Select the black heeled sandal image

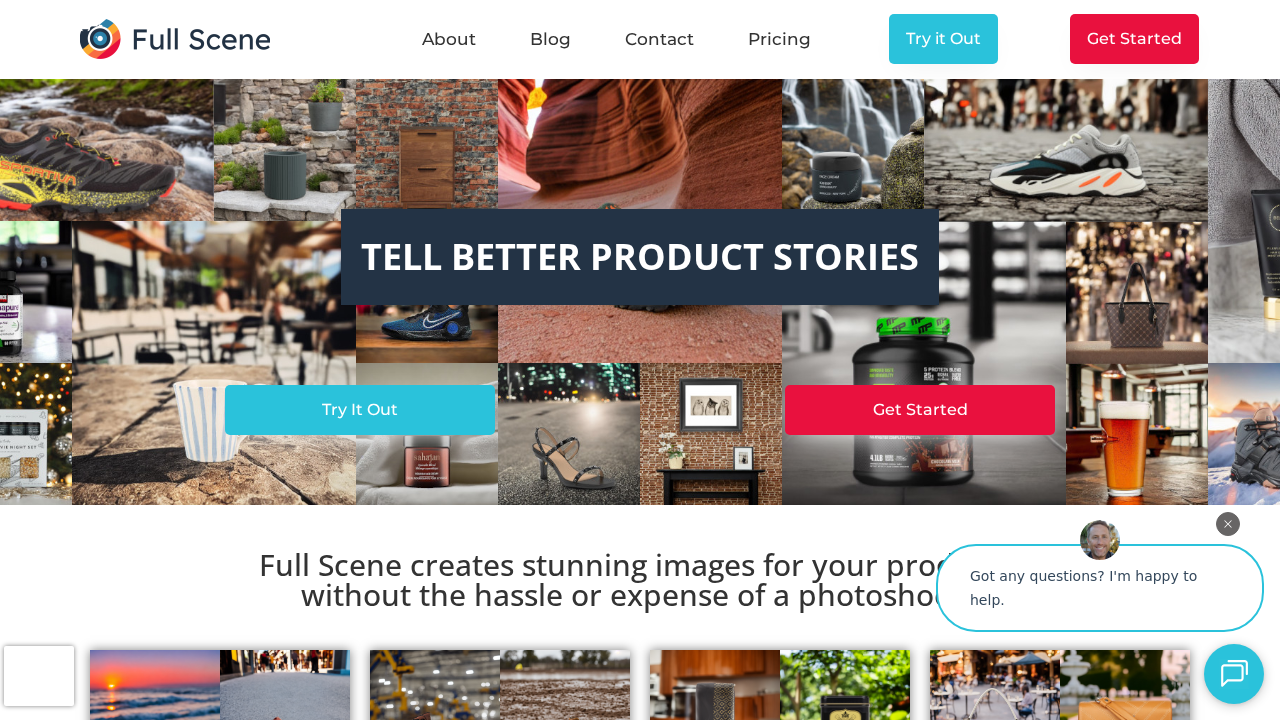[x=569, y=434]
